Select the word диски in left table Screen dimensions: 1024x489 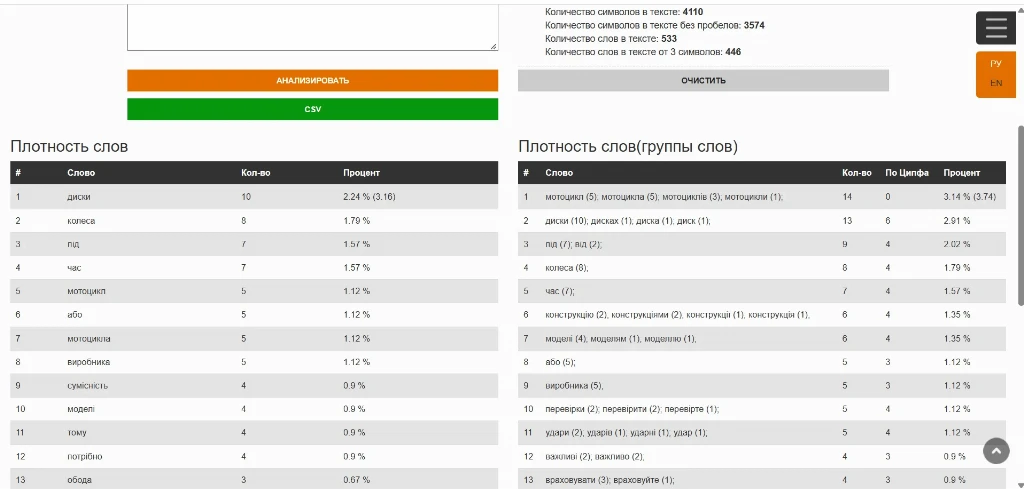(x=78, y=197)
